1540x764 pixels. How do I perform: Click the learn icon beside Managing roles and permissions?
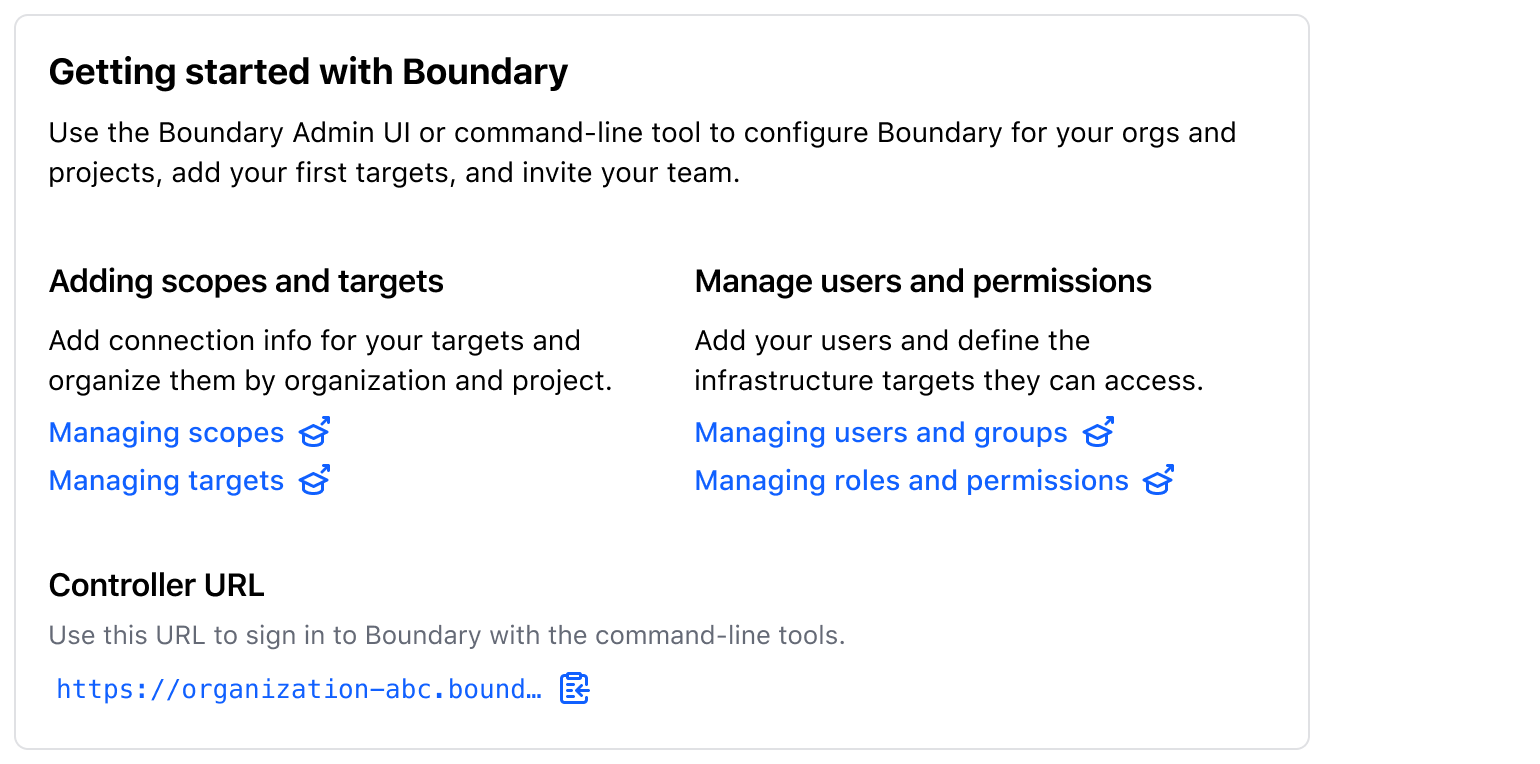pos(1158,480)
